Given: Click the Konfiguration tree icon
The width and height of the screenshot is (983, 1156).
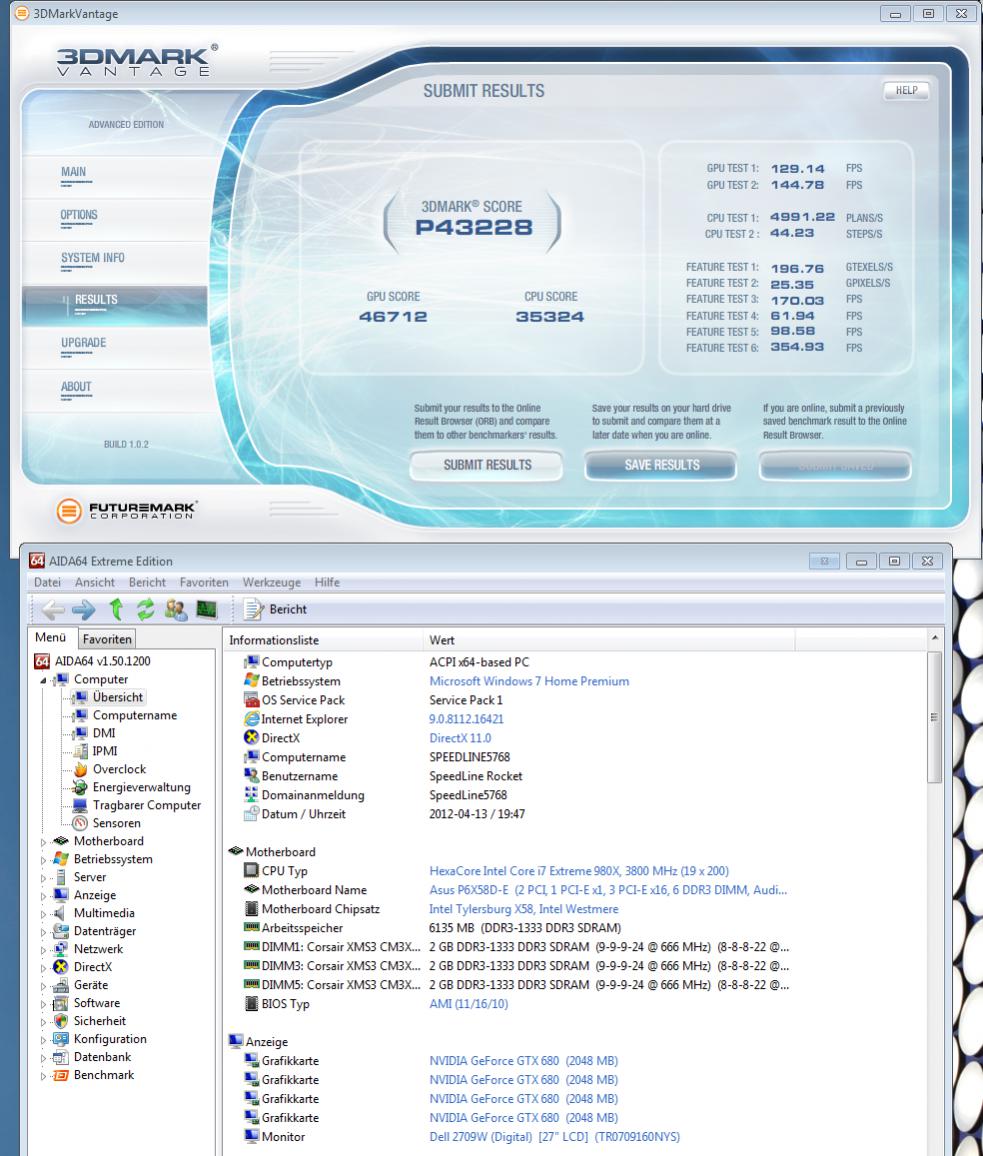Looking at the screenshot, I should tap(61, 1039).
